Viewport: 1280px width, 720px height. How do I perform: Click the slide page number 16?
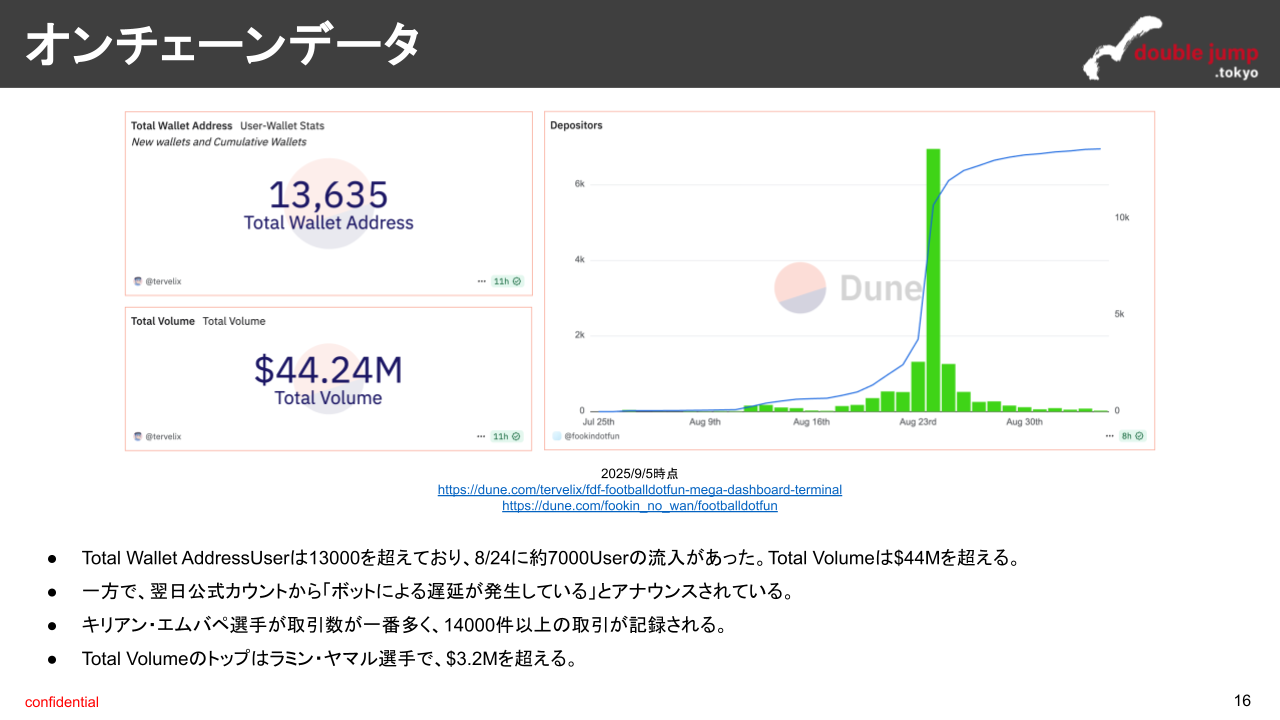click(x=1242, y=701)
